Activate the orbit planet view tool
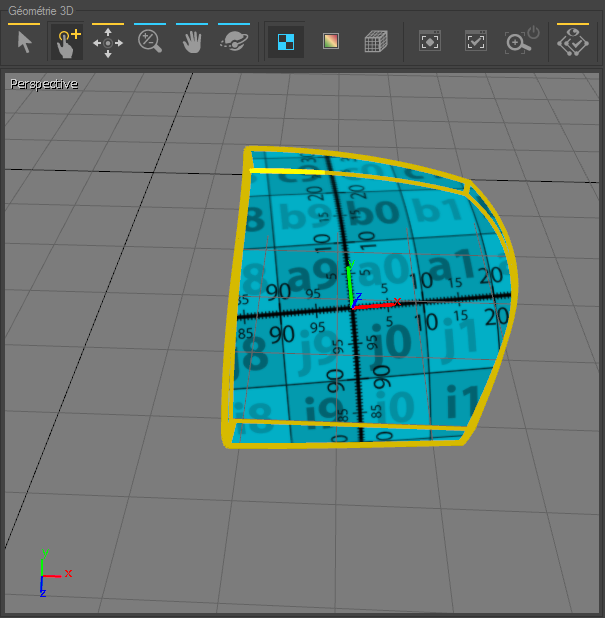This screenshot has width=605, height=618. [234, 42]
